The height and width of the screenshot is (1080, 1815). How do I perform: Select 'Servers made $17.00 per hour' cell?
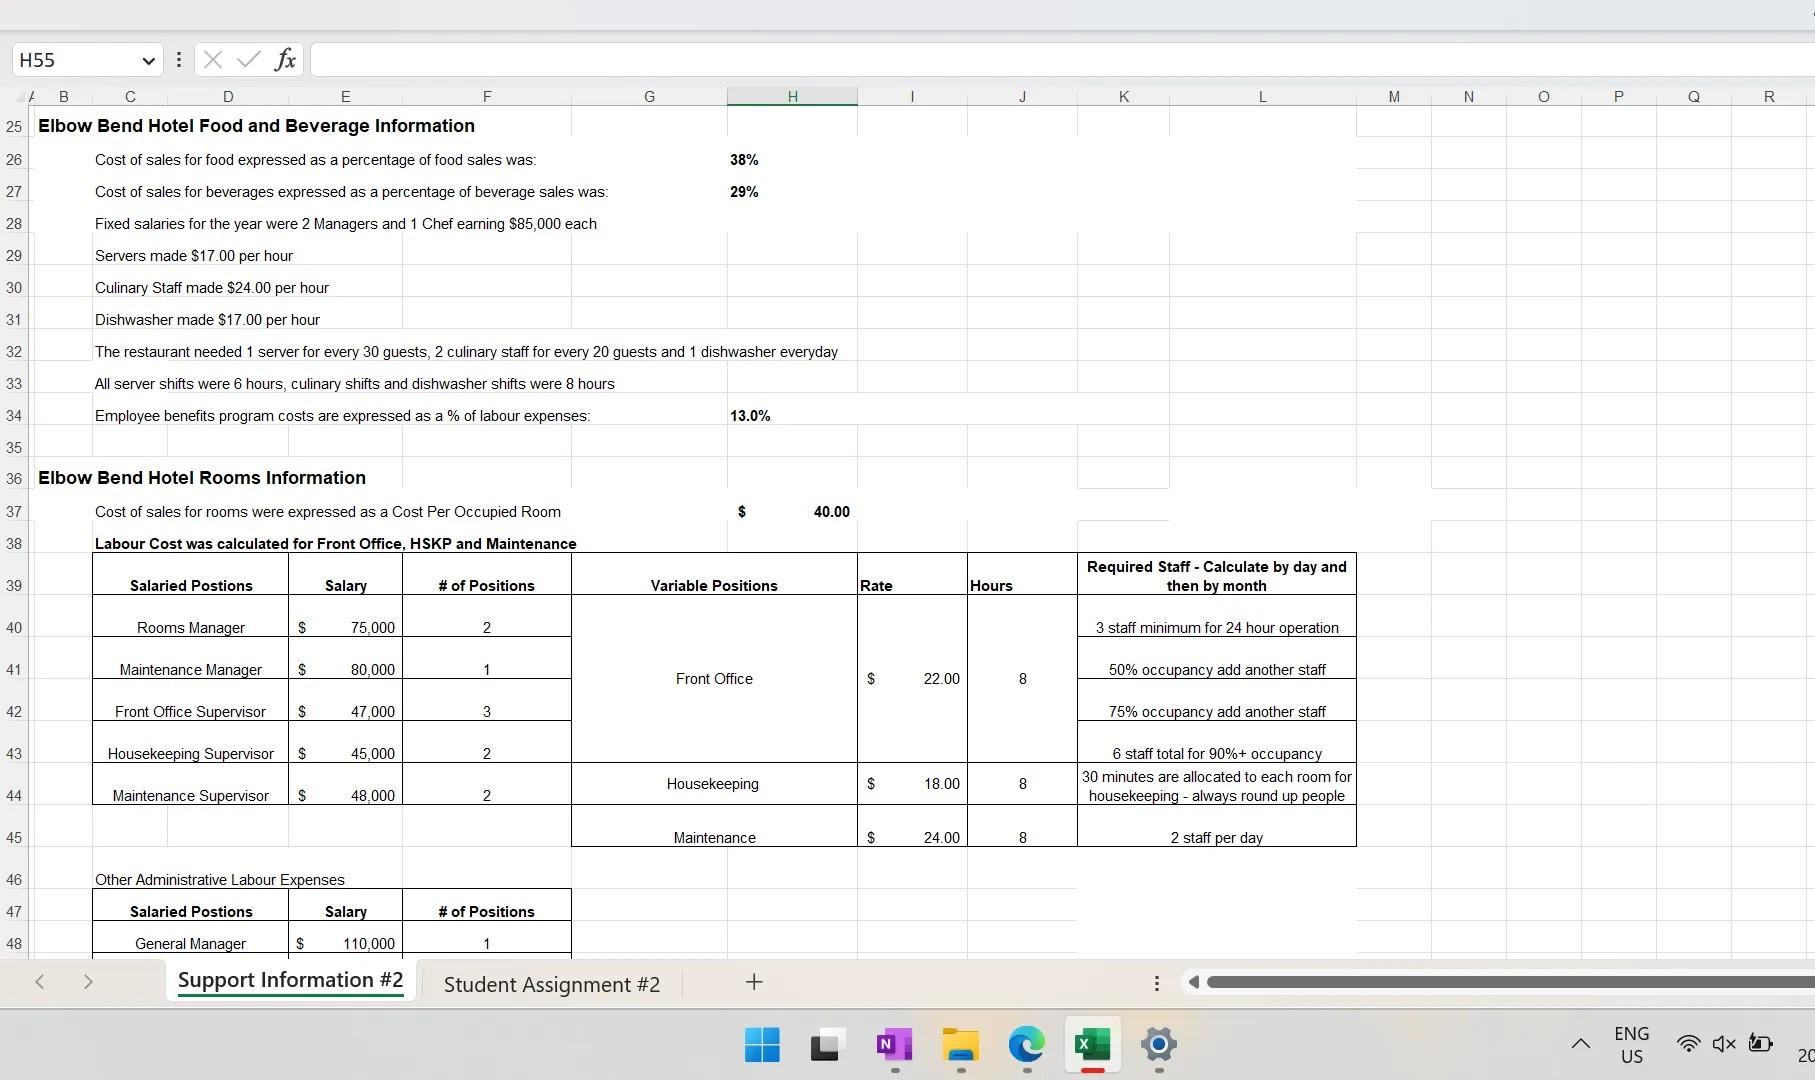click(194, 256)
